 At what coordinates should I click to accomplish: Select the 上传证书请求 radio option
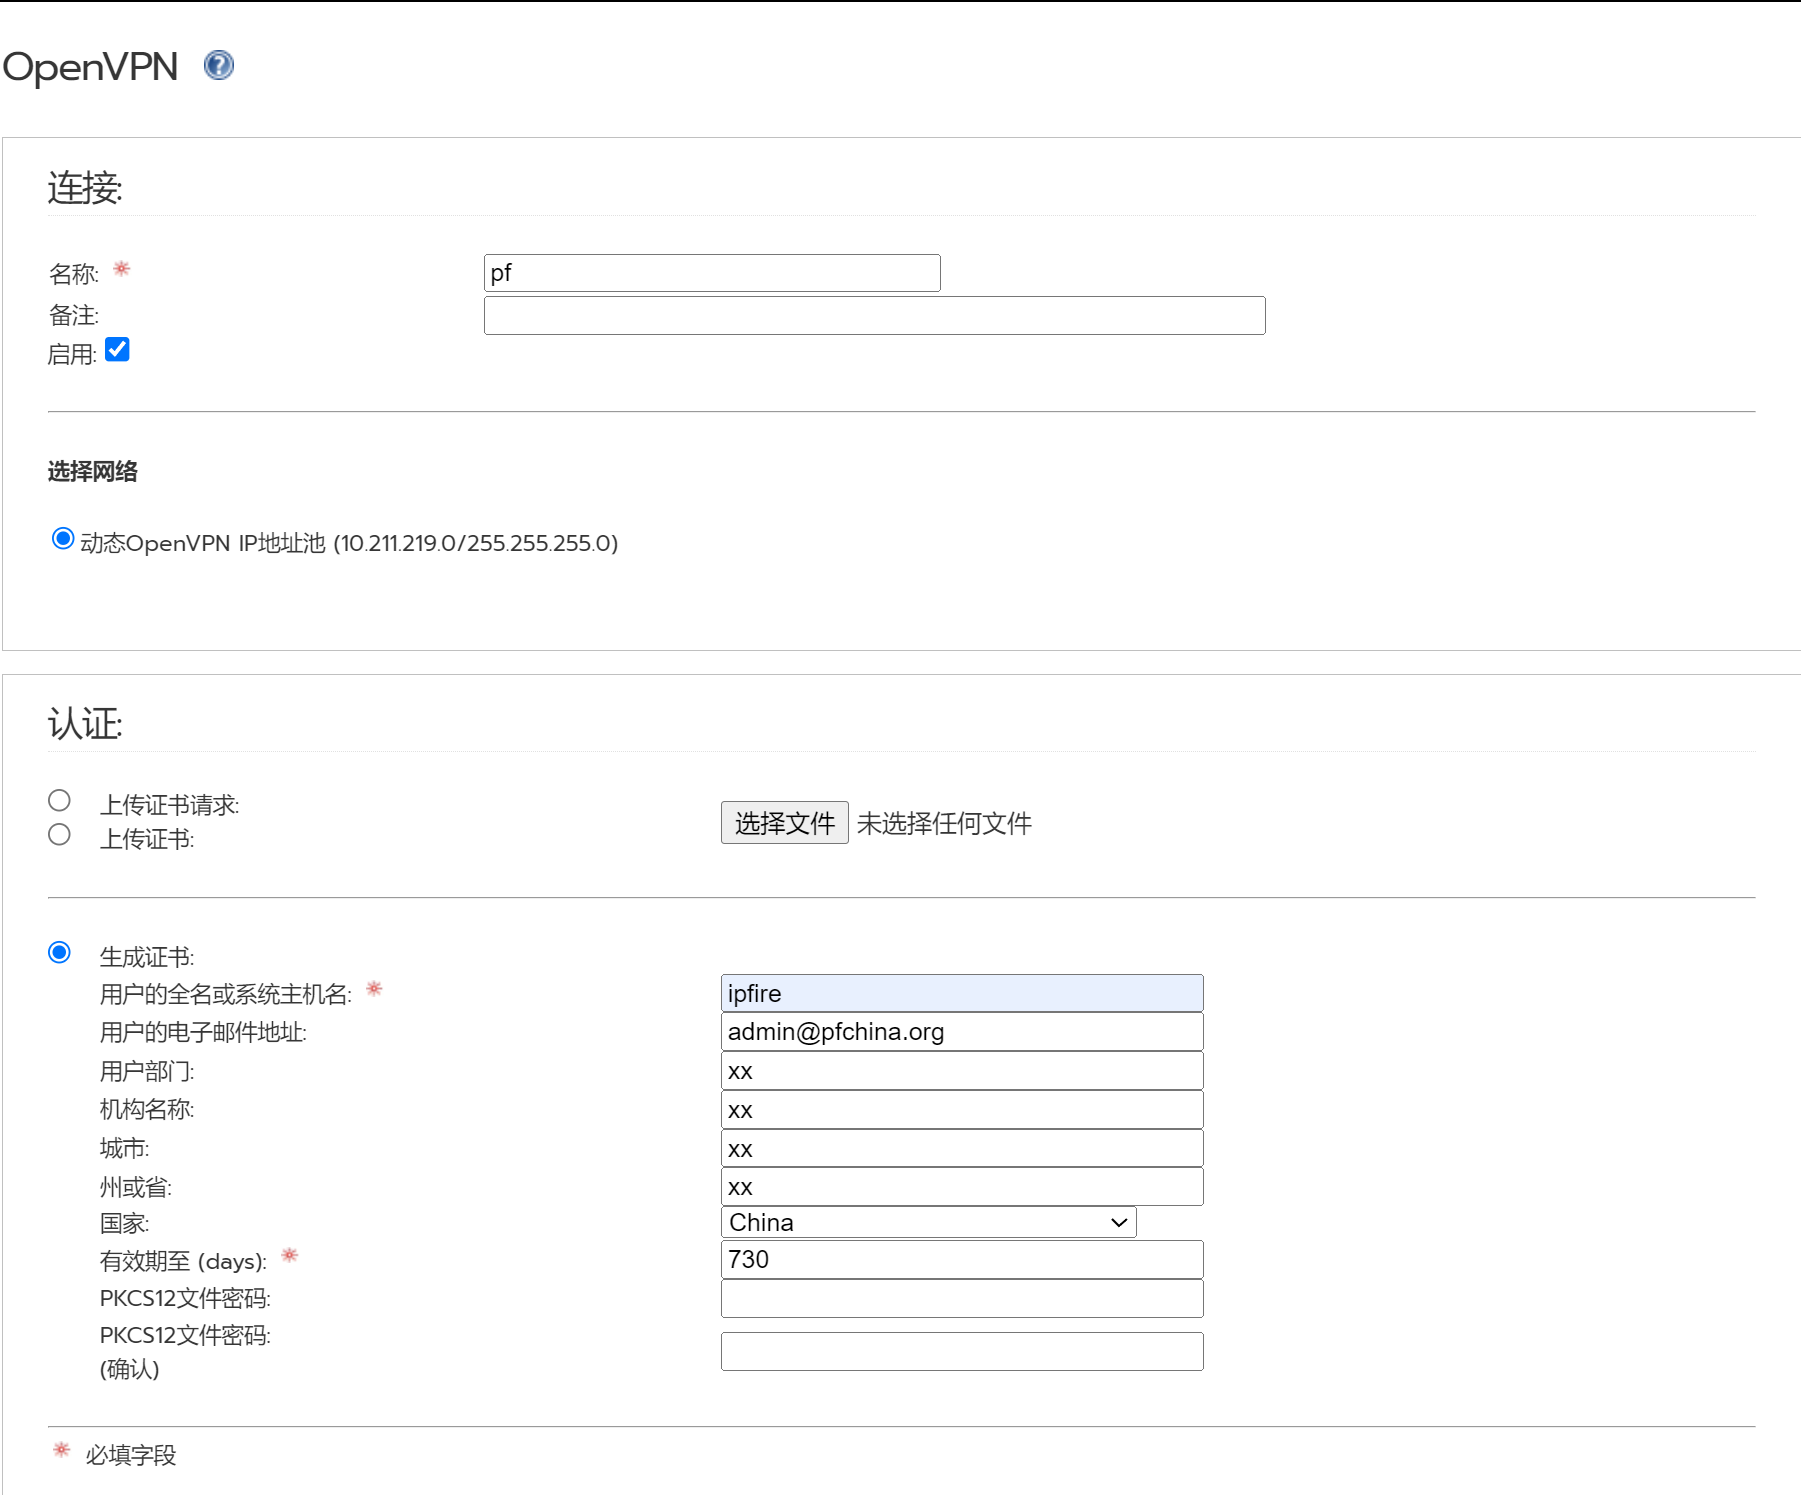click(x=59, y=801)
